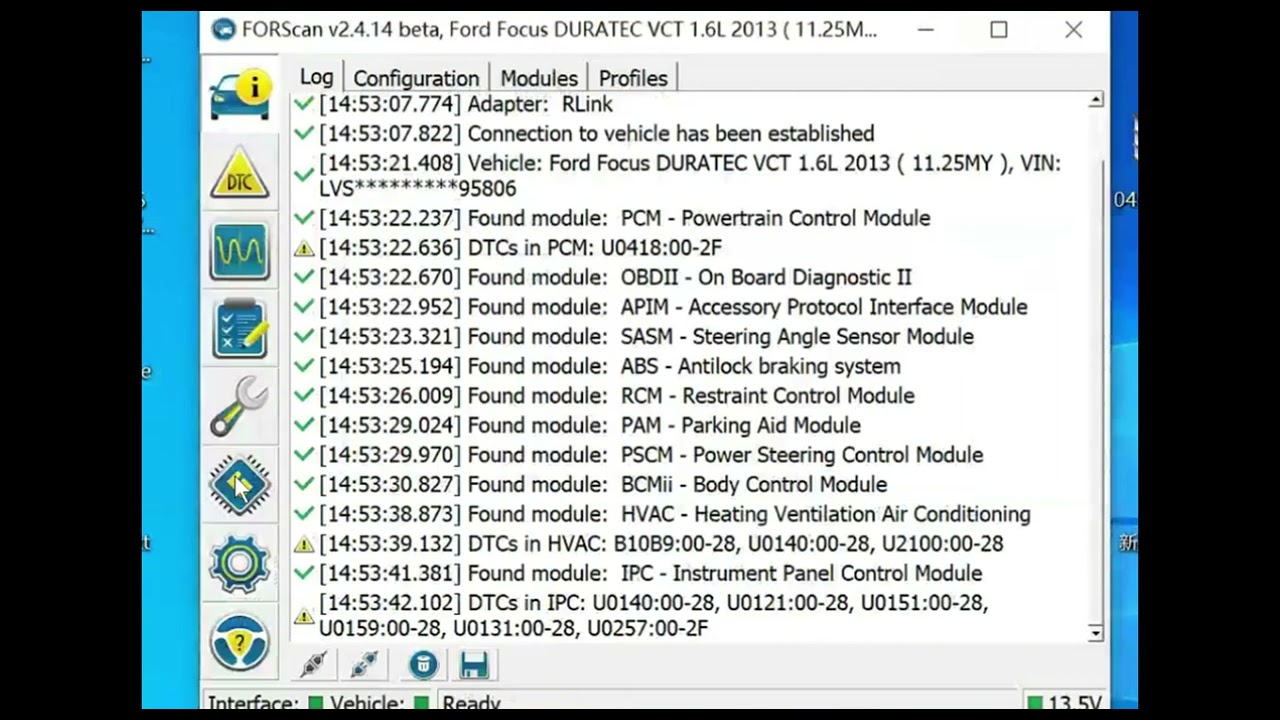Open the service procedures wrench section
This screenshot has height=720, width=1280.
pyautogui.click(x=240, y=406)
